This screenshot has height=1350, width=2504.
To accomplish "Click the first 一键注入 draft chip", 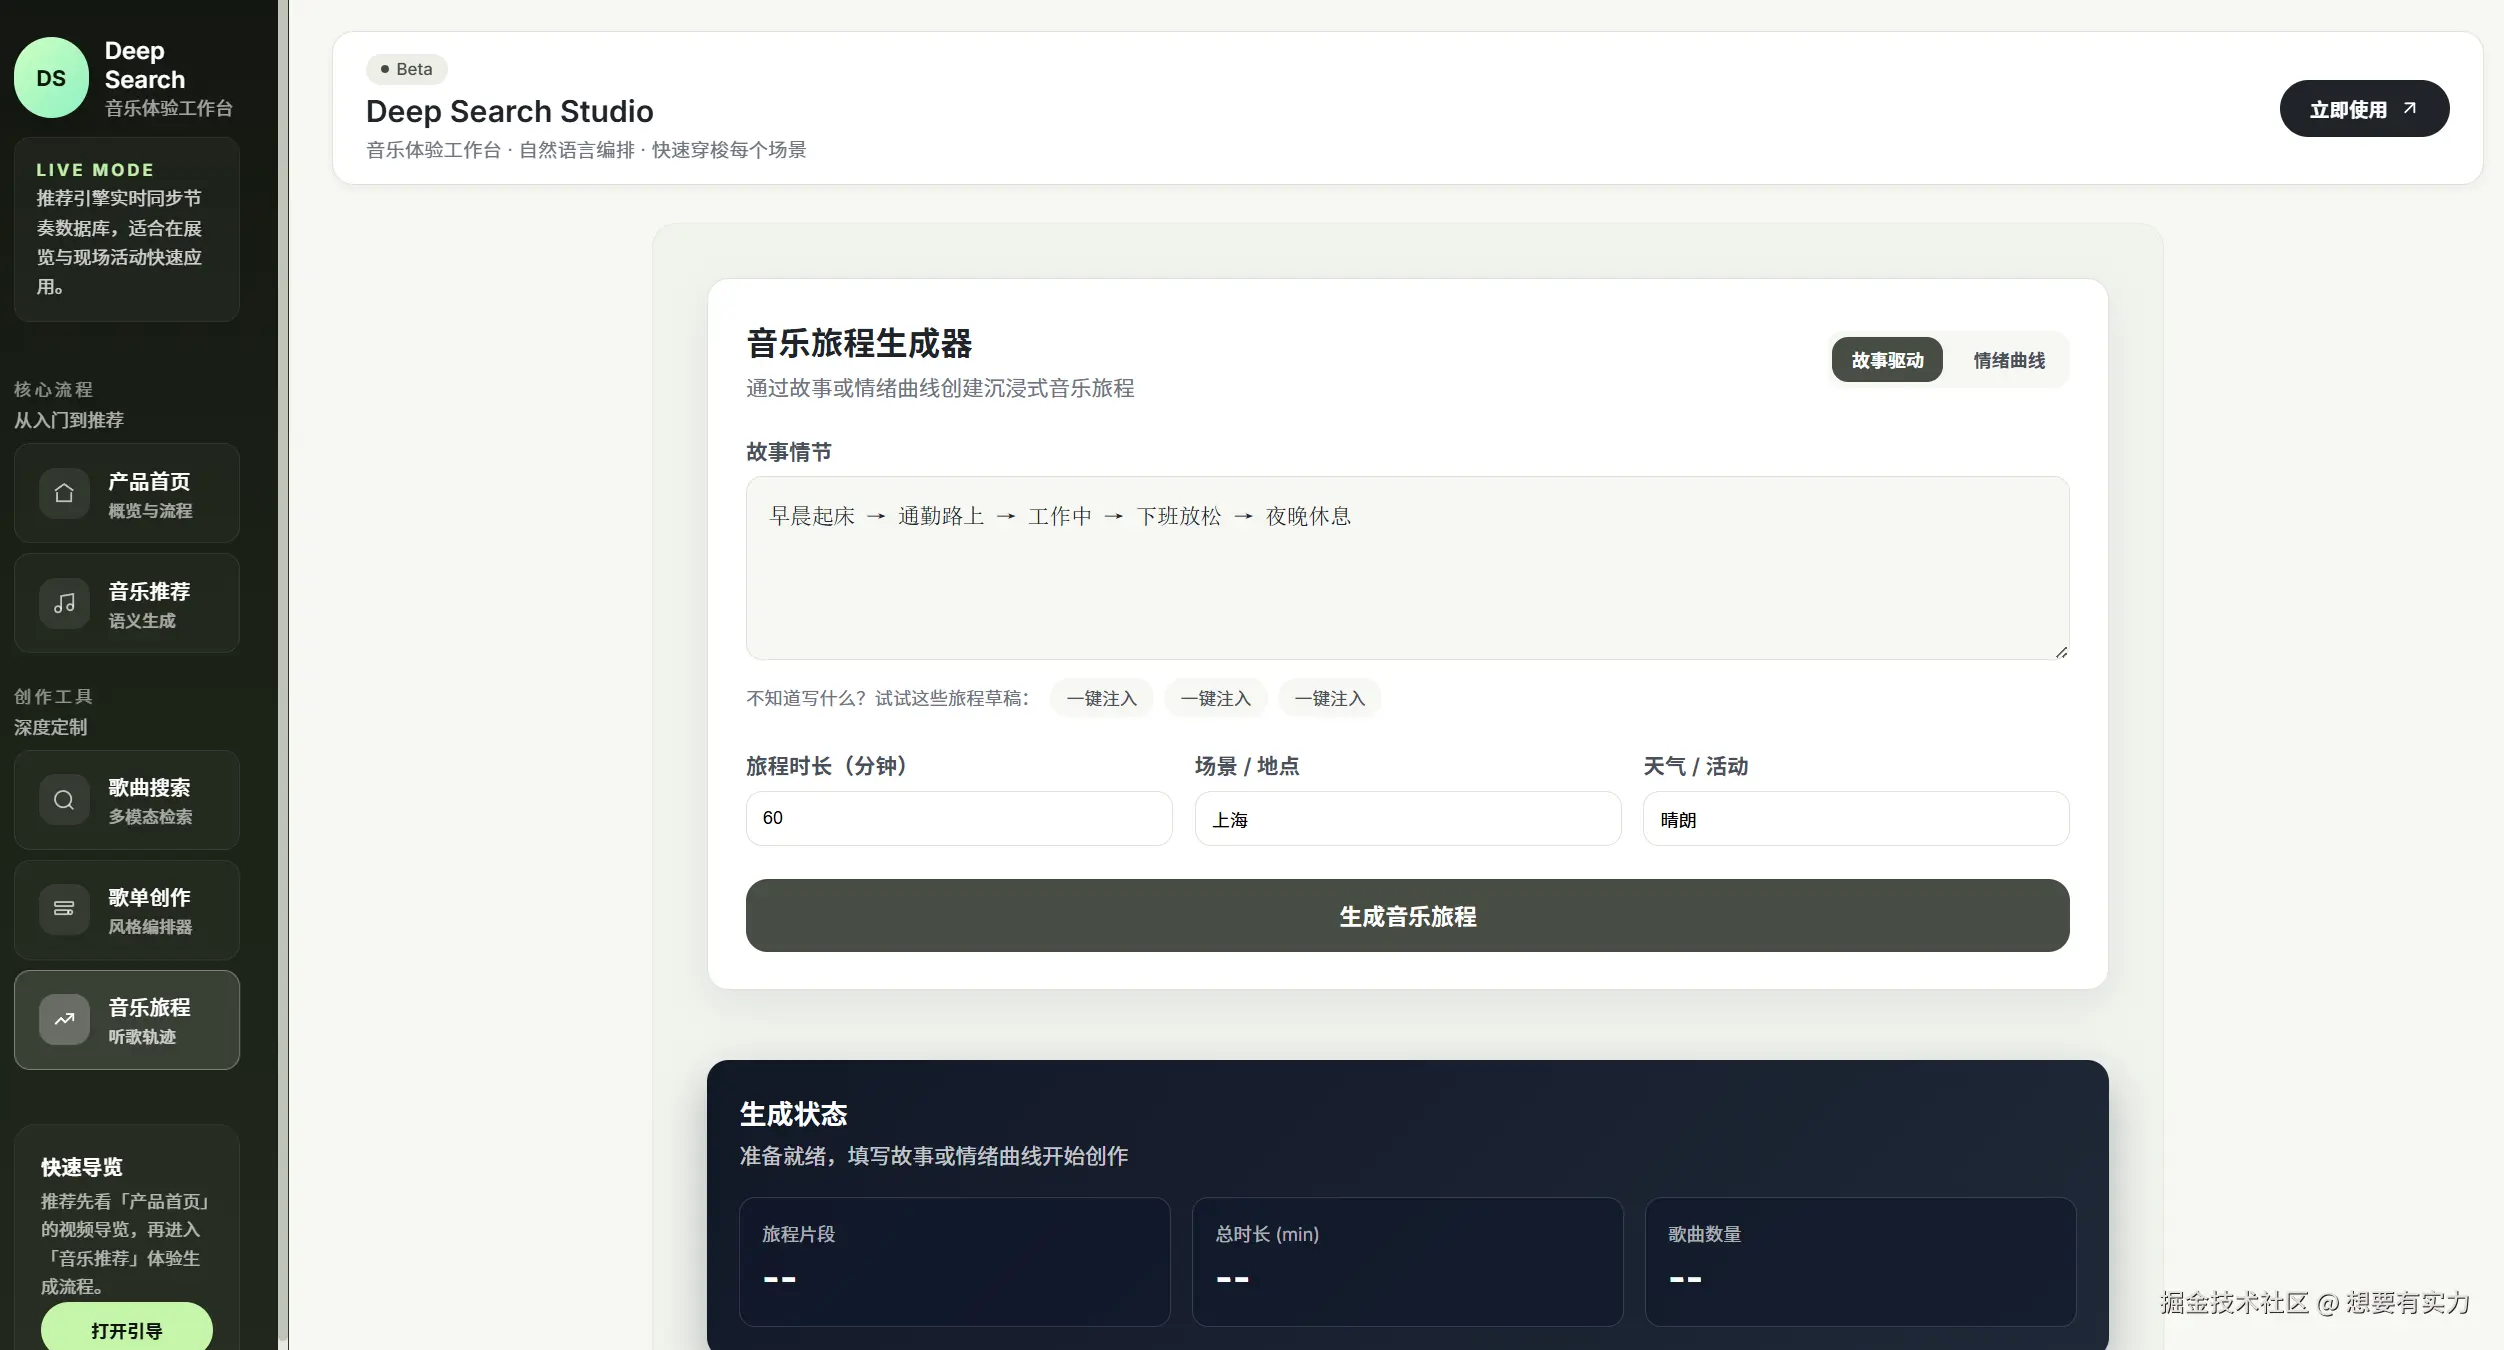I will [1101, 698].
